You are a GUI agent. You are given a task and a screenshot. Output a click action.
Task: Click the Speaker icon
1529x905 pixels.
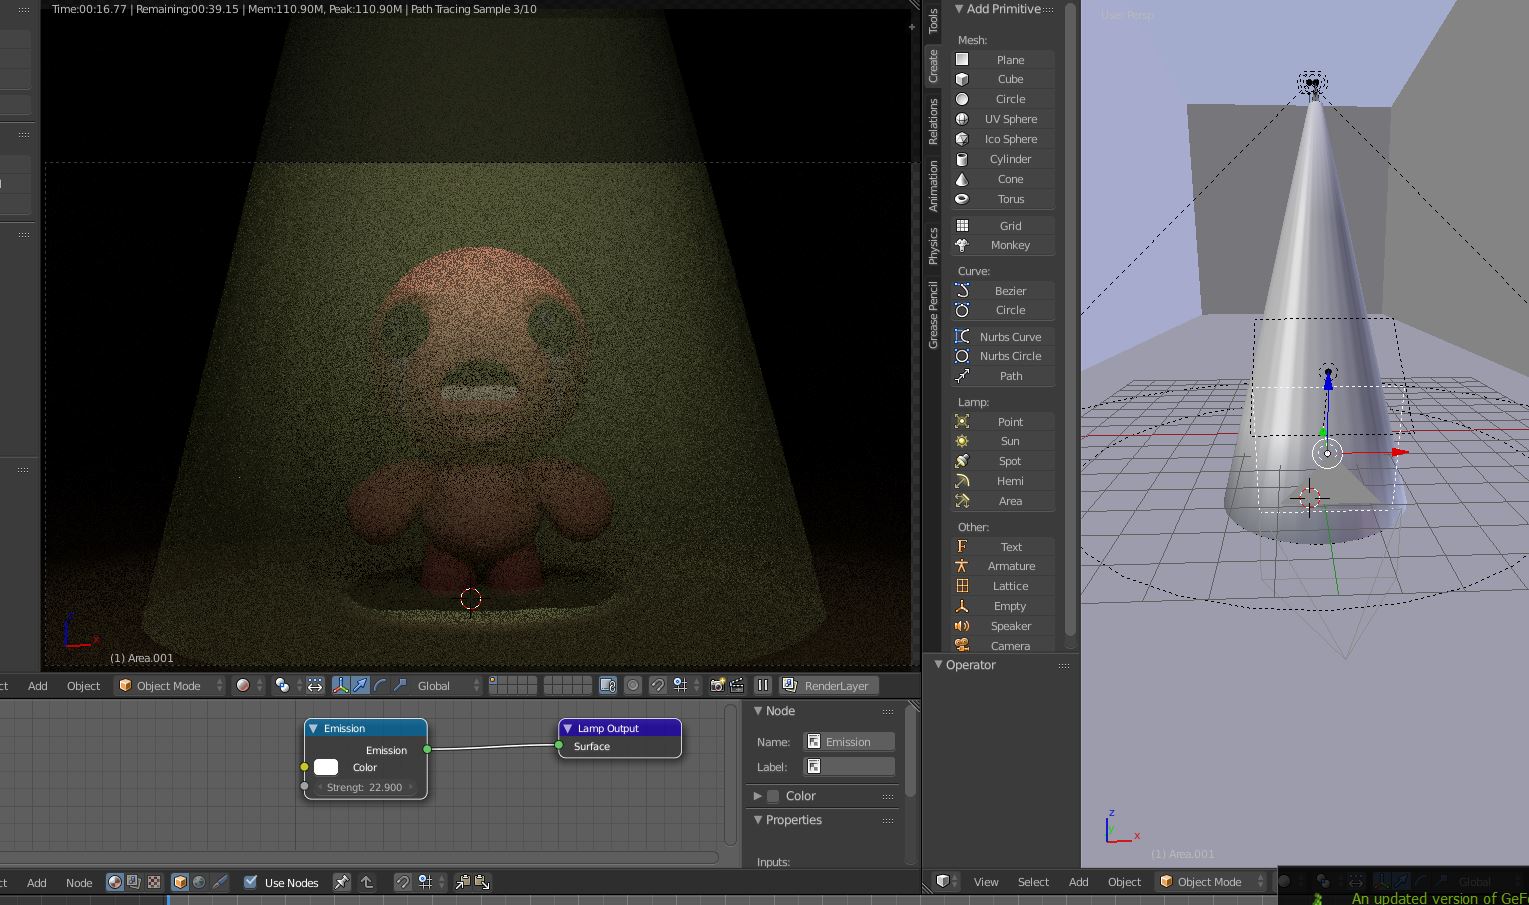point(962,626)
